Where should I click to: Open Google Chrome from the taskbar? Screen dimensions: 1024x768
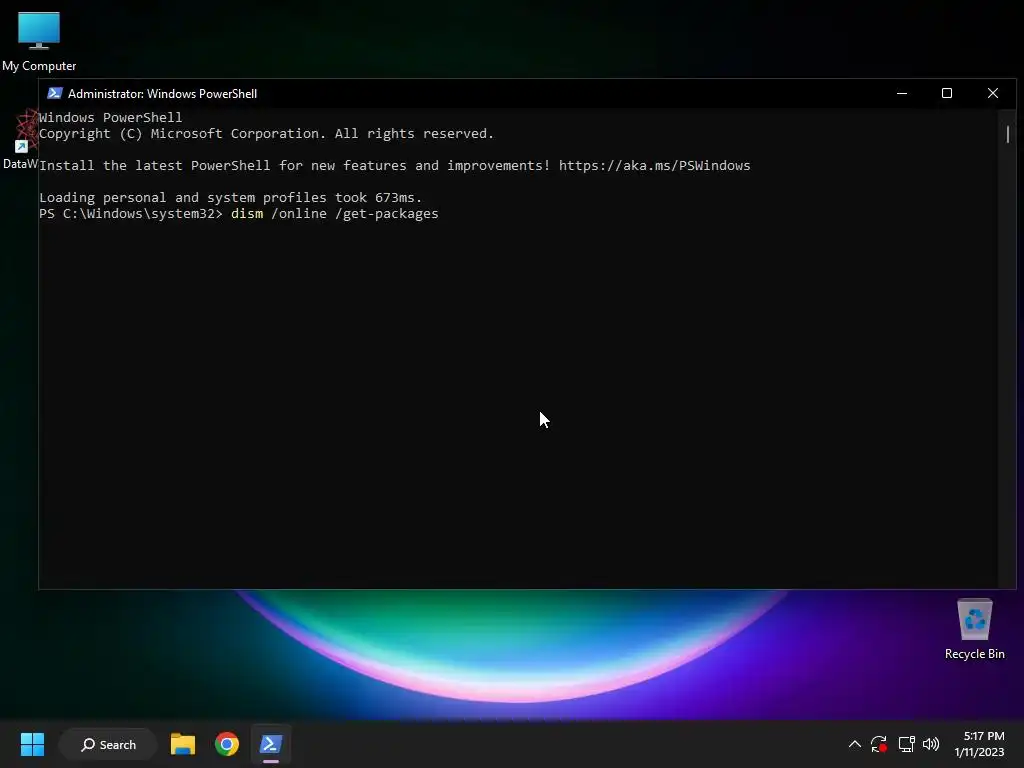point(227,744)
